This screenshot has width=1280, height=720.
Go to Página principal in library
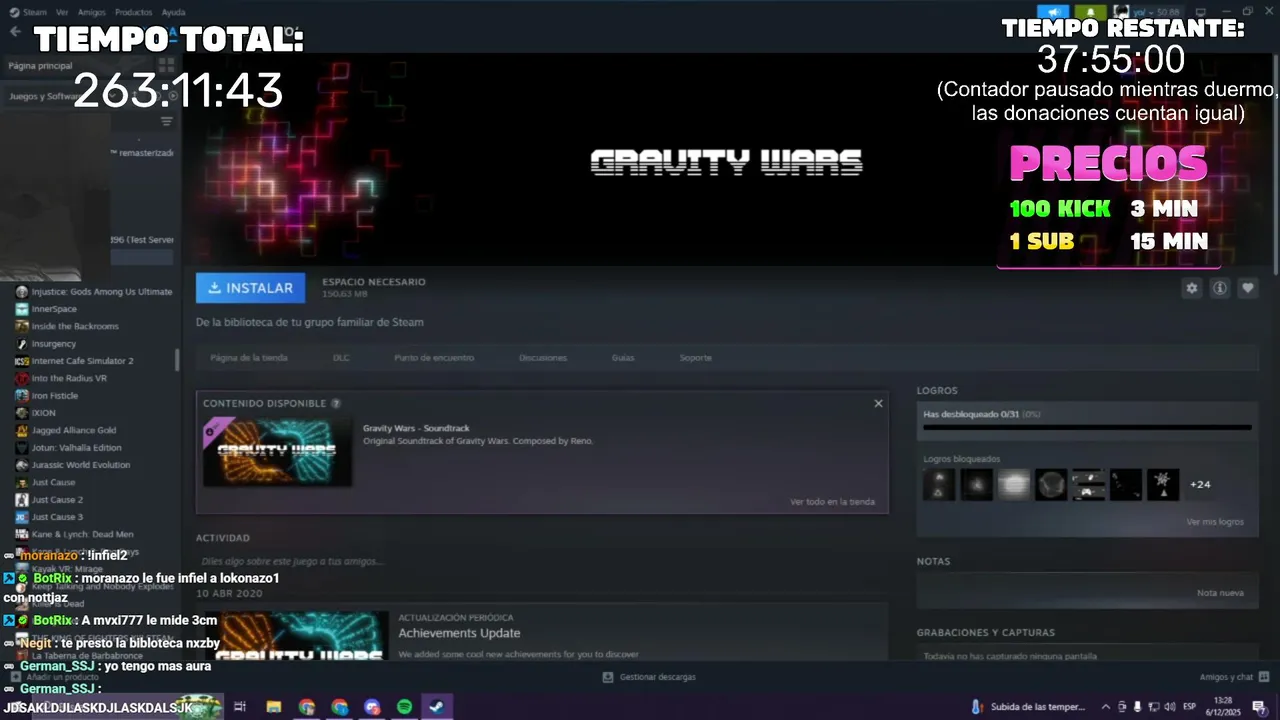coord(40,65)
